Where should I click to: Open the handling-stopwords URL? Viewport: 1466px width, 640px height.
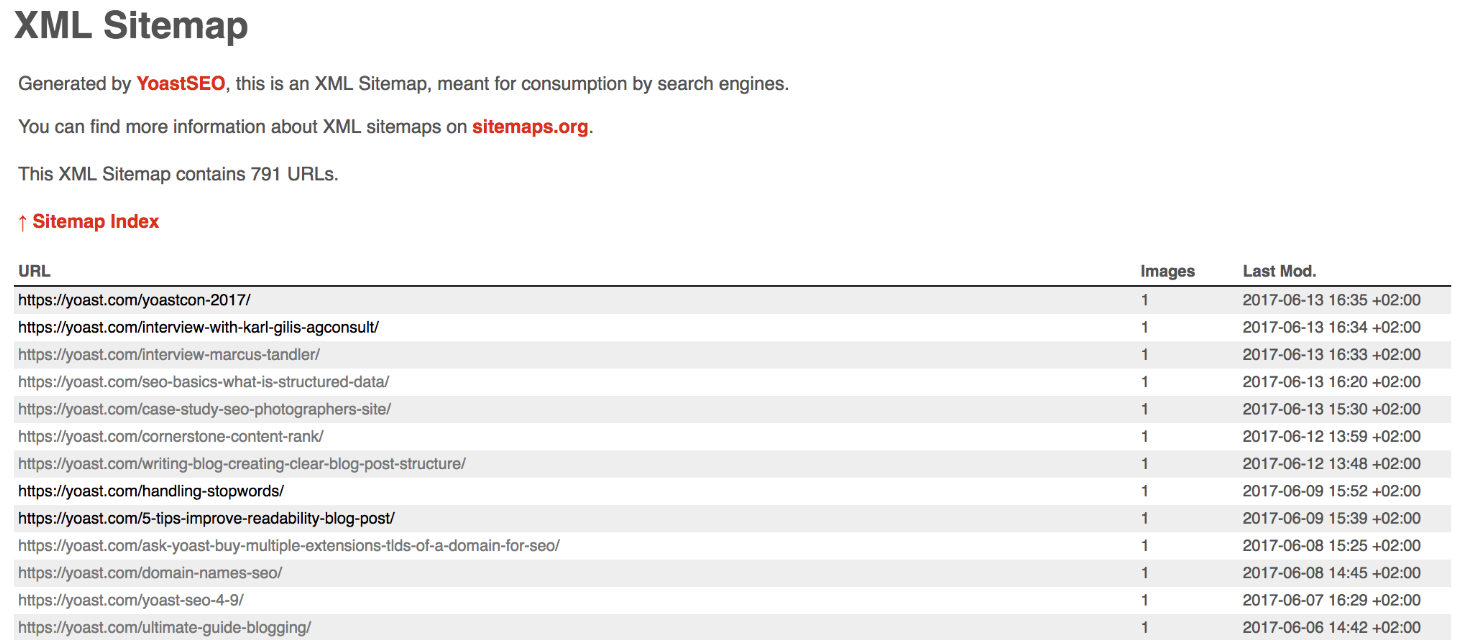click(151, 491)
